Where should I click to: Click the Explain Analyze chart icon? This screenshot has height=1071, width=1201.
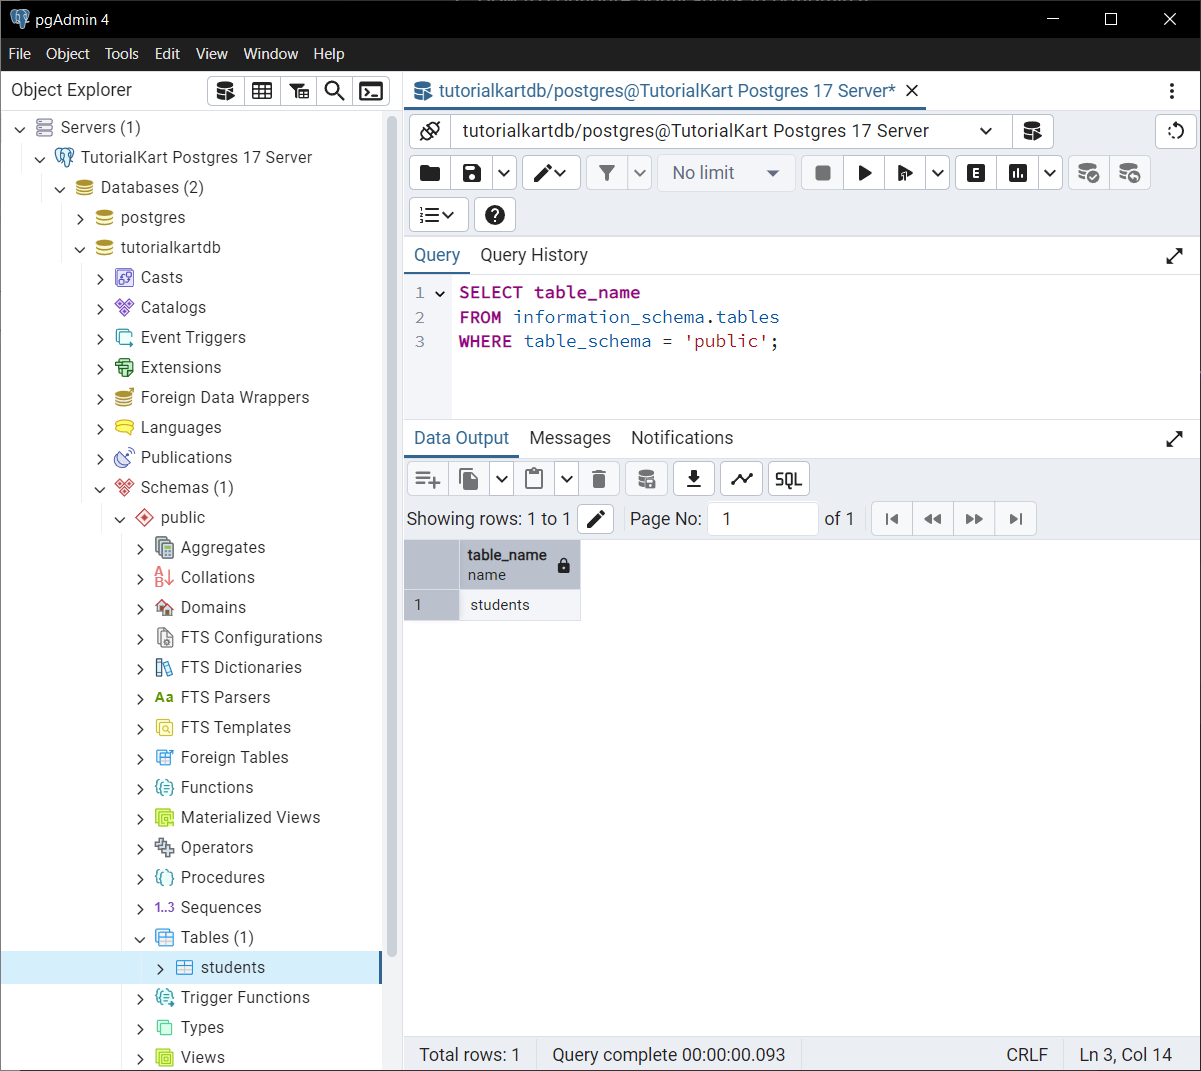point(1018,173)
